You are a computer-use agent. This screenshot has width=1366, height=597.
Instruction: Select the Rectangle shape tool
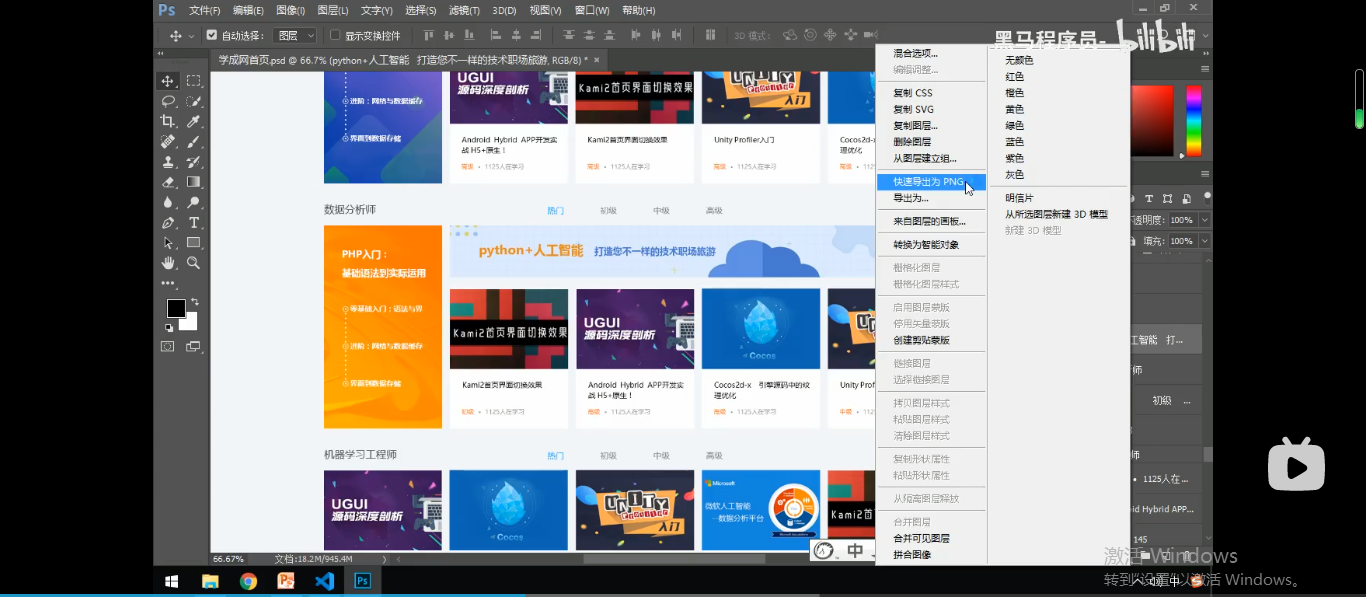tap(193, 243)
